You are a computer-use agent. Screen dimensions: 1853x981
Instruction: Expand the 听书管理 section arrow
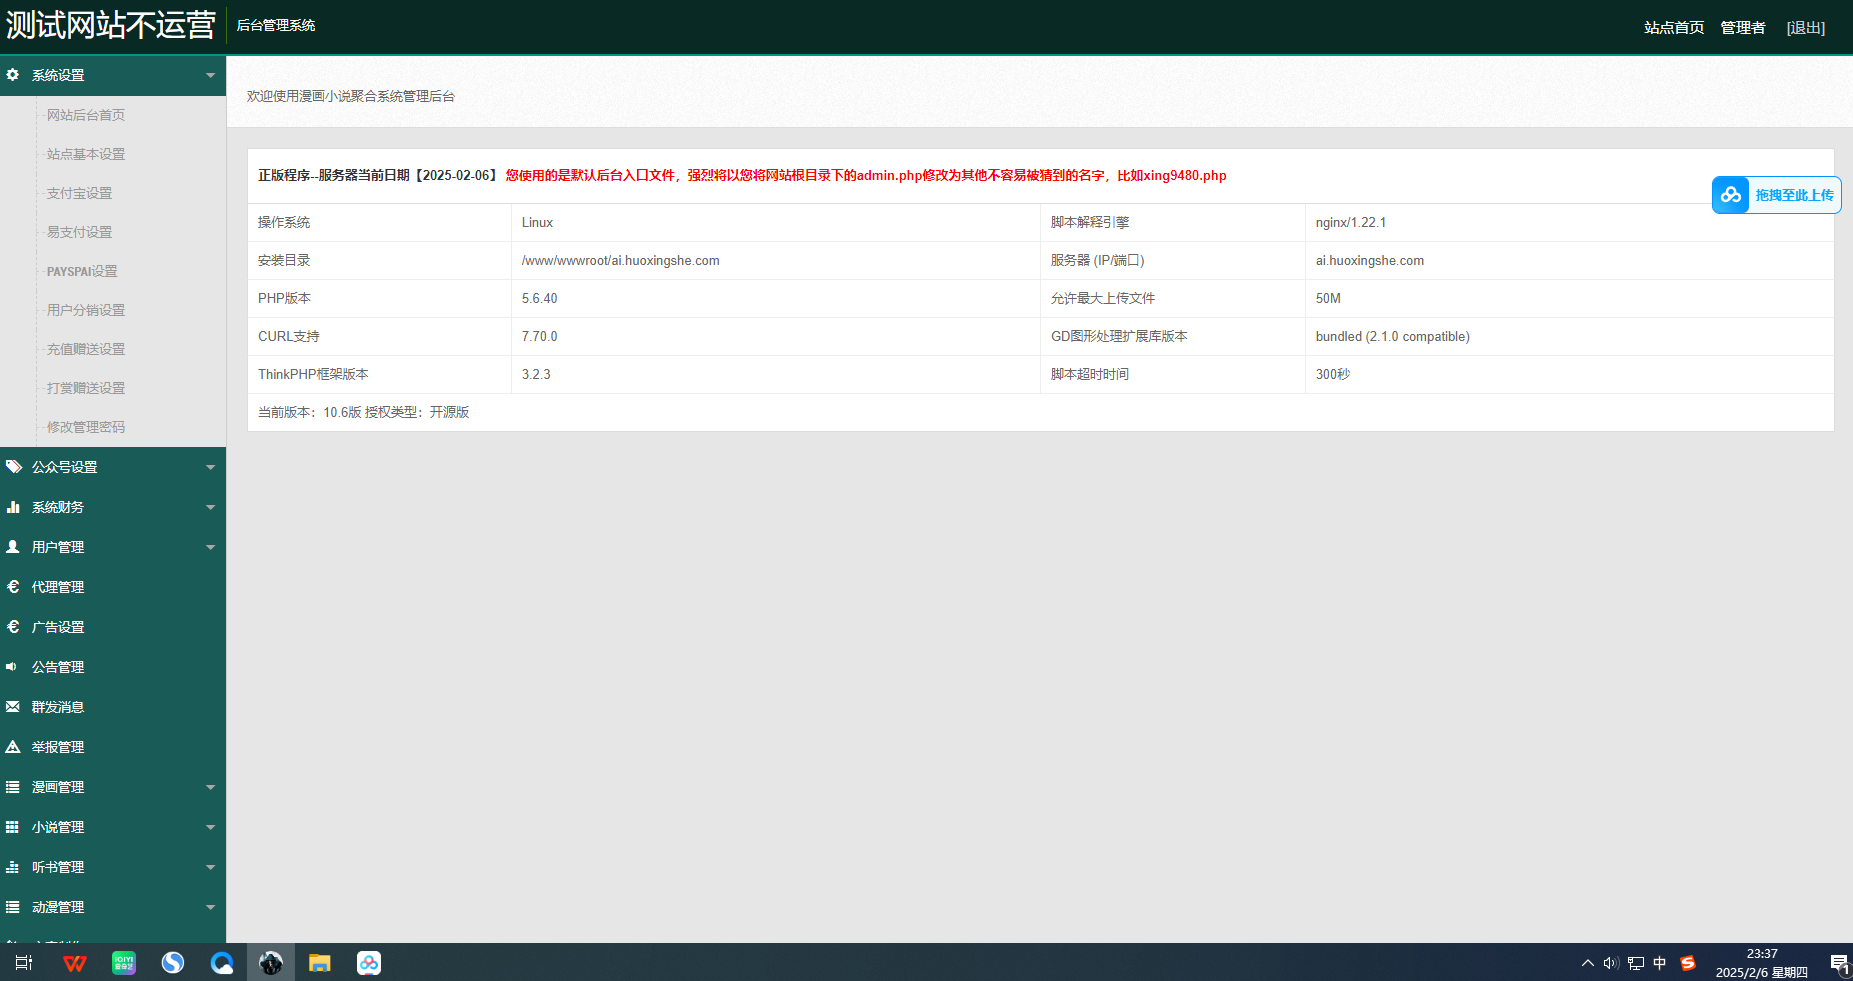[x=210, y=867]
